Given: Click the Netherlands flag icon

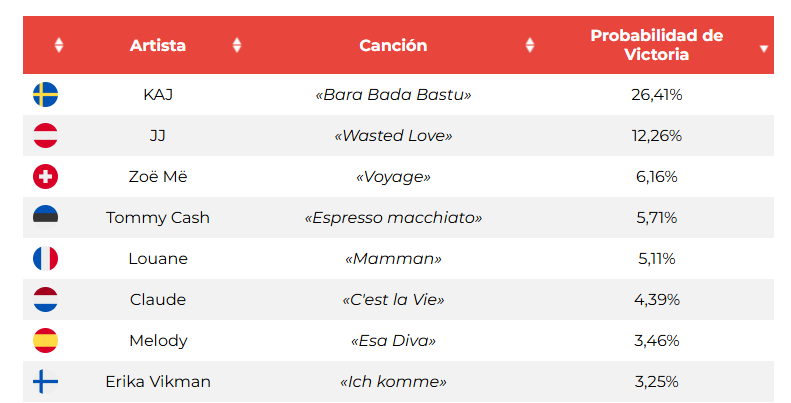Looking at the screenshot, I should click(45, 299).
